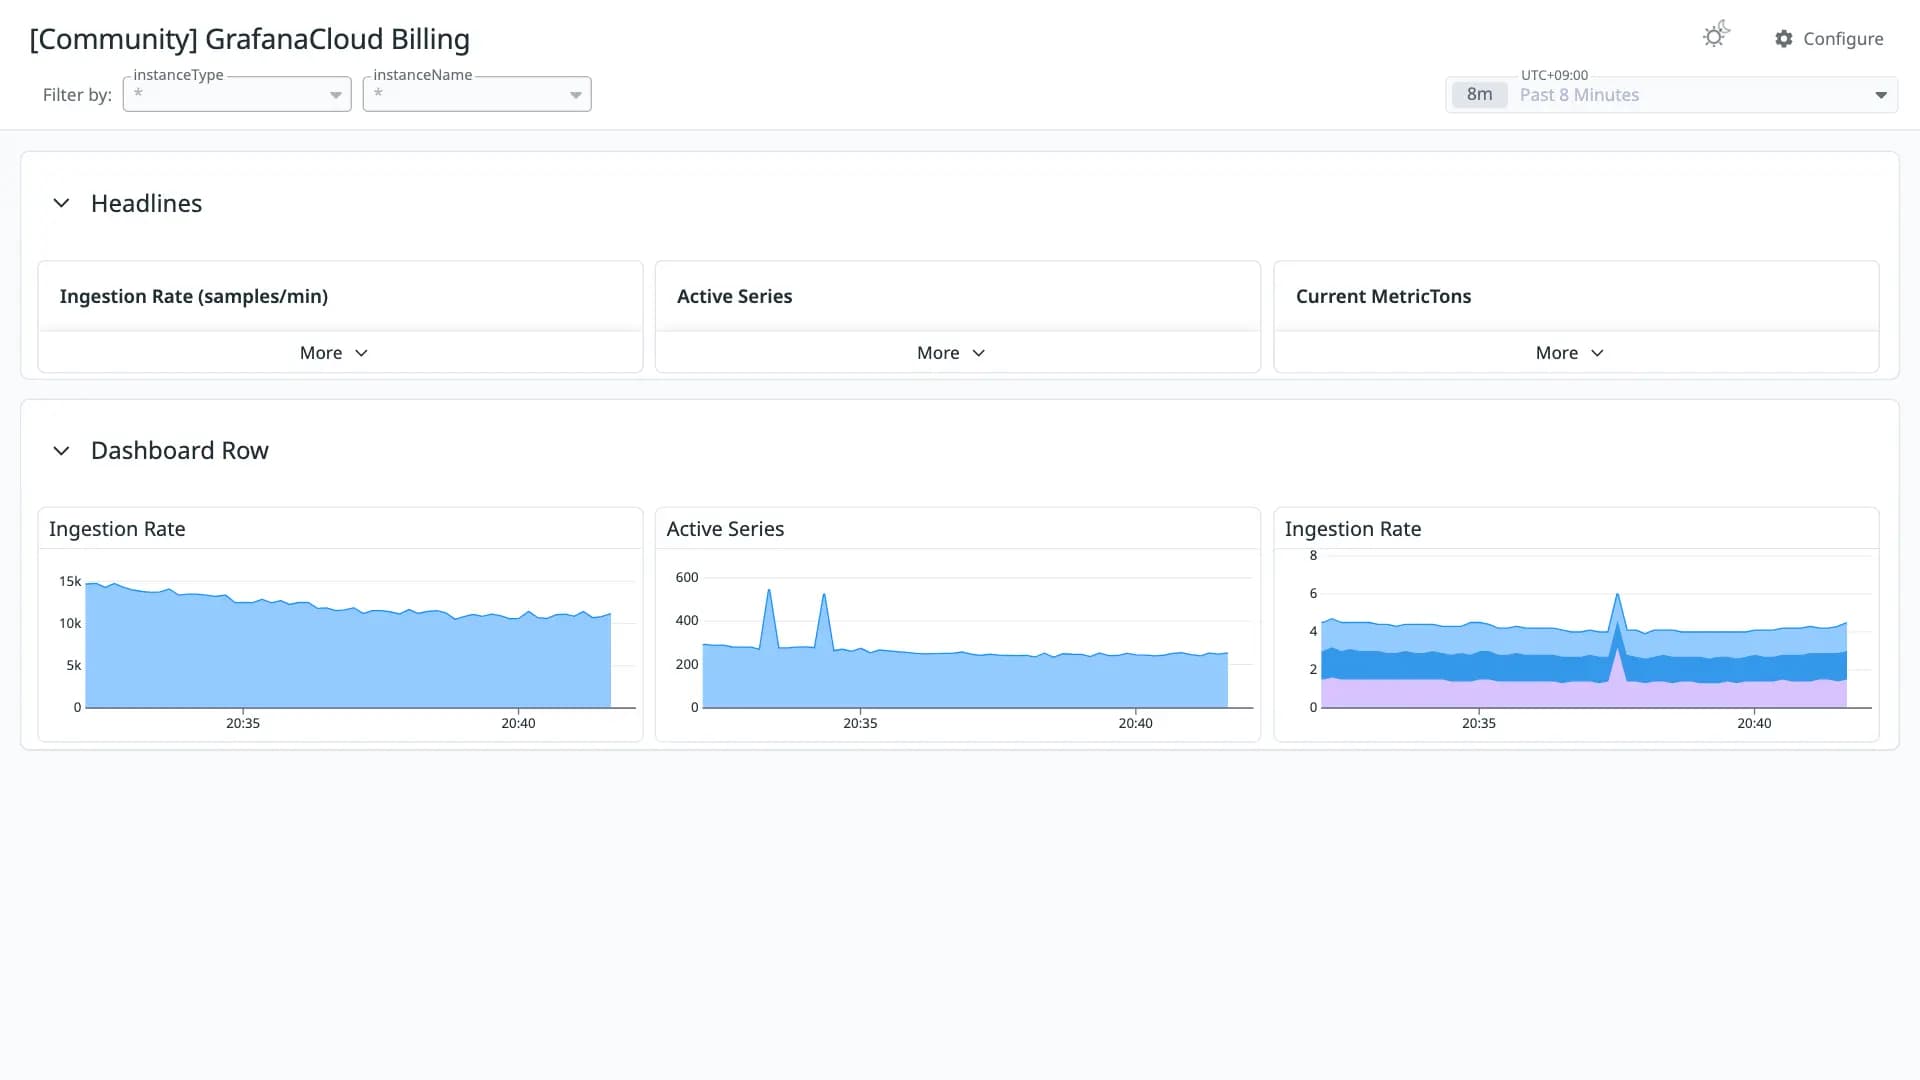
Task: Open the Past 8 Minutes time range dropdown
Action: (1672, 95)
